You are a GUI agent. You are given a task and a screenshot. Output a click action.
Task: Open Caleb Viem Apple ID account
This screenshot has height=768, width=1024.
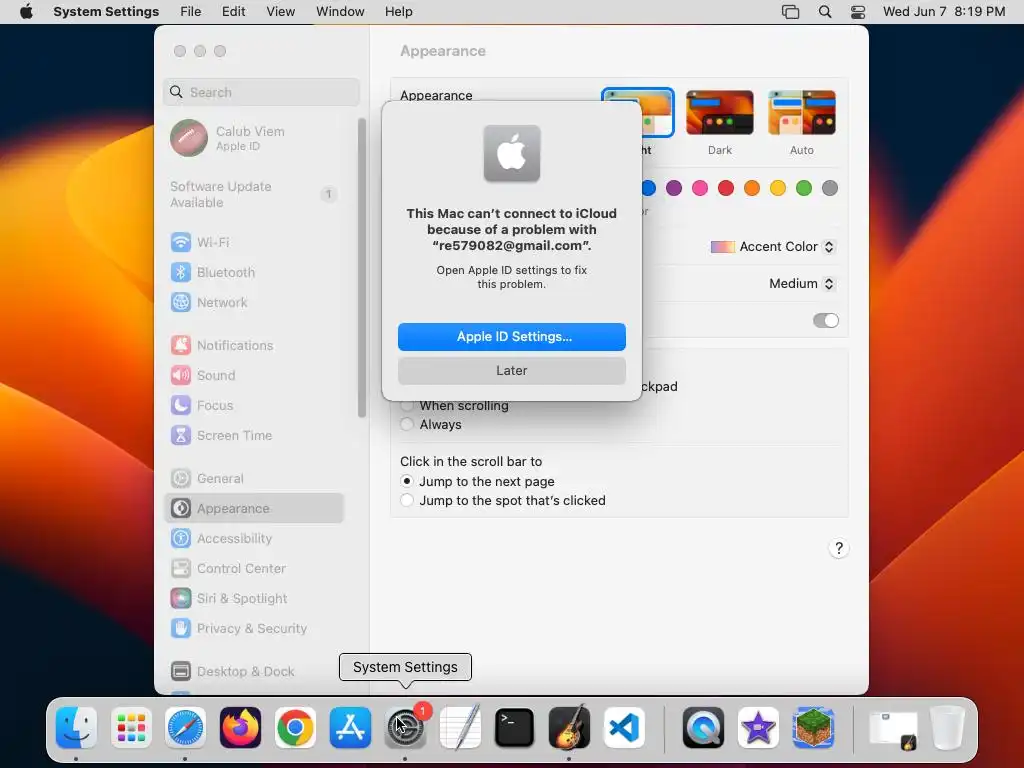[254, 138]
